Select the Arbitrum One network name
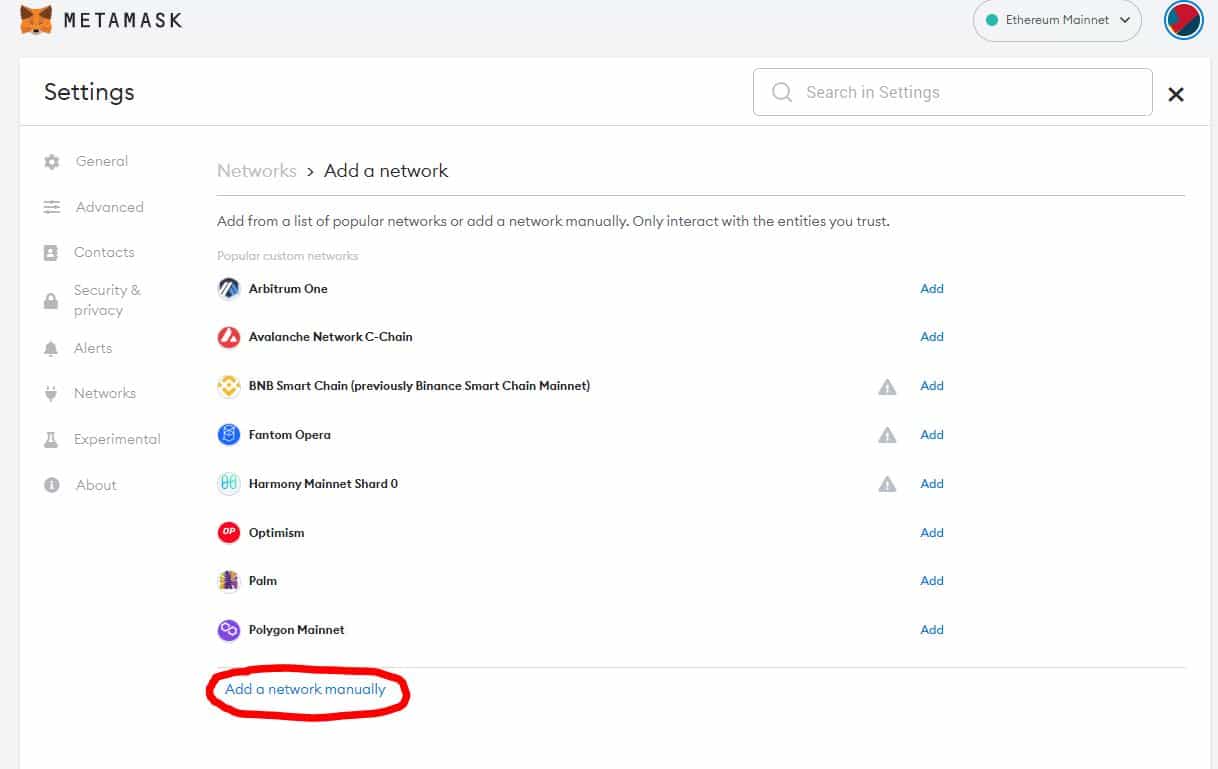Viewport: 1218px width, 769px height. [x=288, y=289]
